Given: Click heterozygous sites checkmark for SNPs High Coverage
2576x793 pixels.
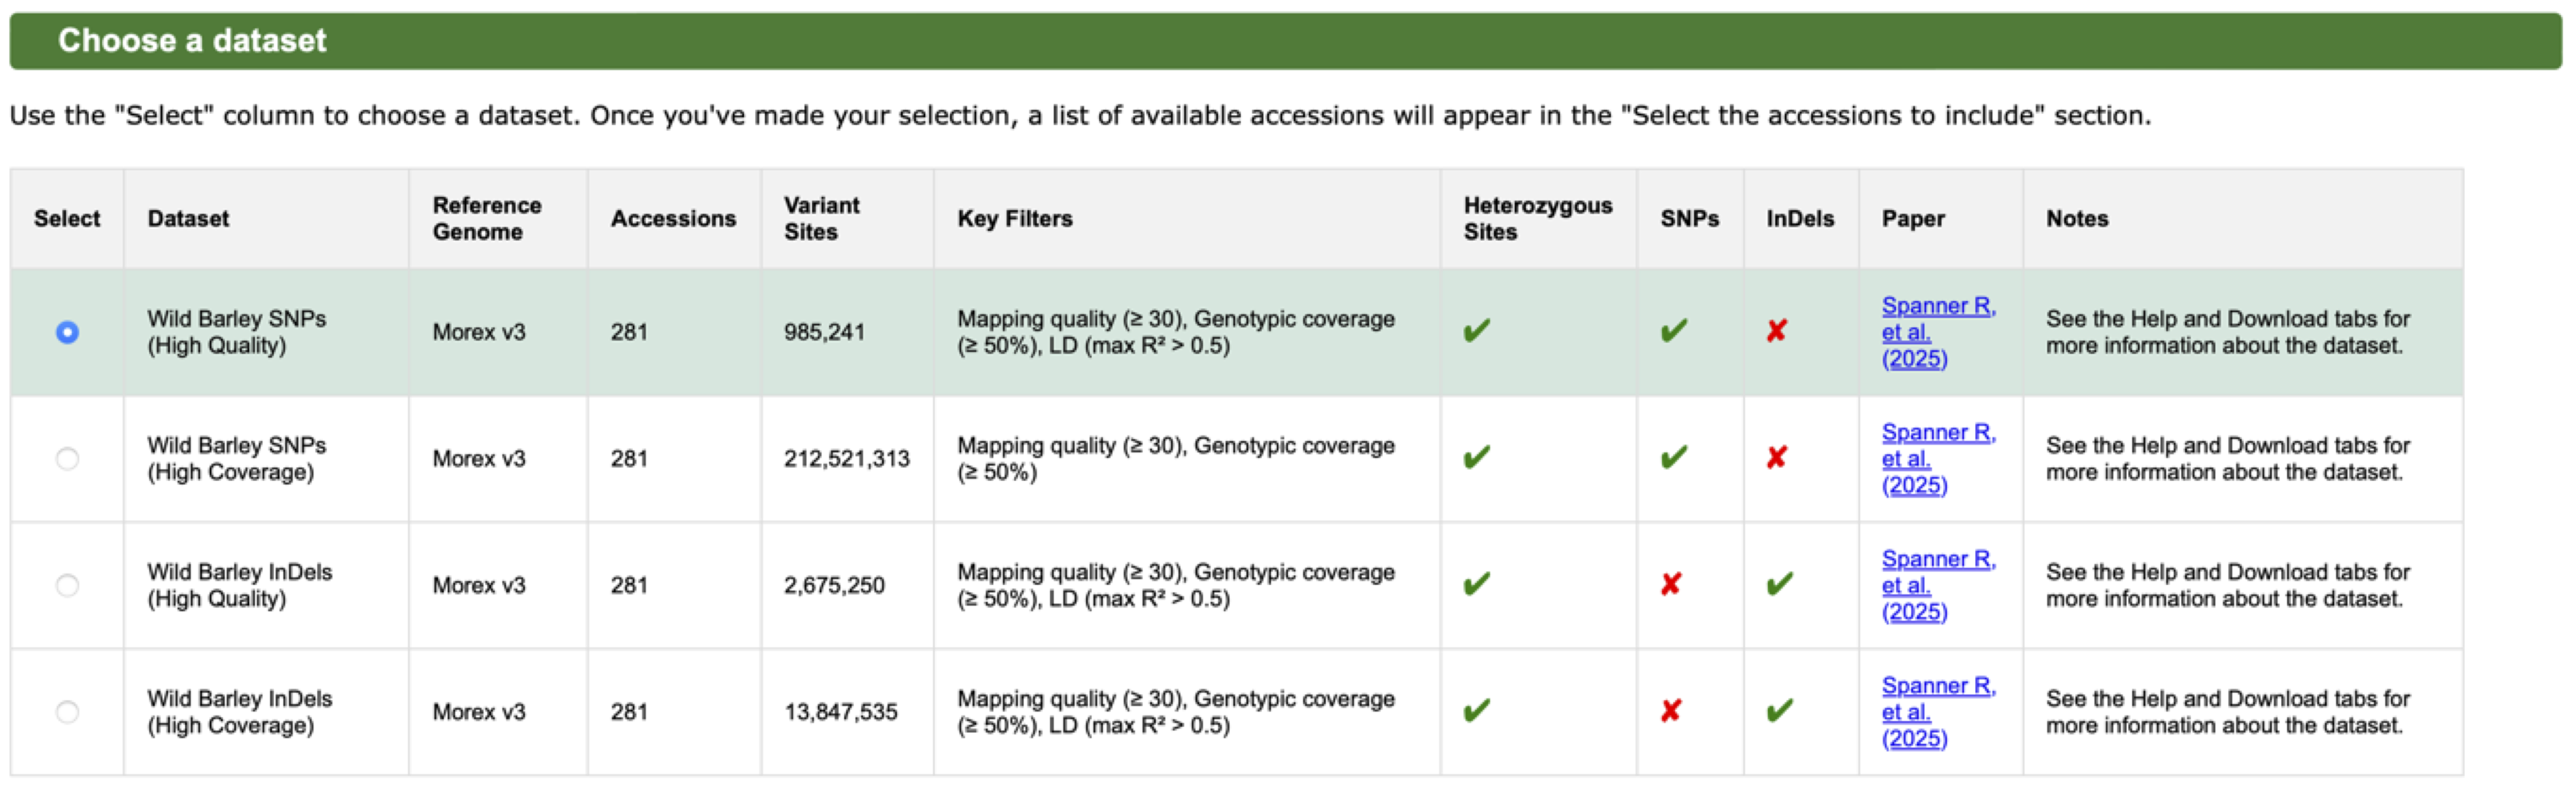Looking at the screenshot, I should click(1476, 458).
